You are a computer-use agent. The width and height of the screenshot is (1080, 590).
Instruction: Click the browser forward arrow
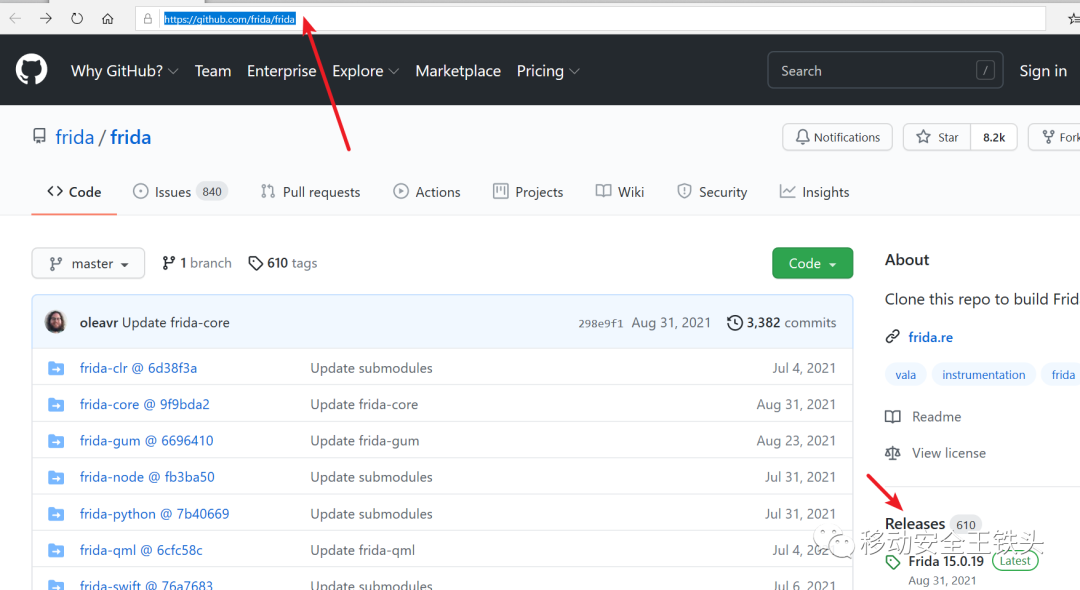click(x=46, y=19)
